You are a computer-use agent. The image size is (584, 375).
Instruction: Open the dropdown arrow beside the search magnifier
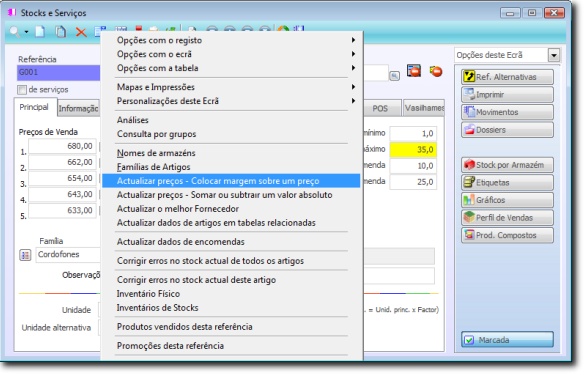26,32
